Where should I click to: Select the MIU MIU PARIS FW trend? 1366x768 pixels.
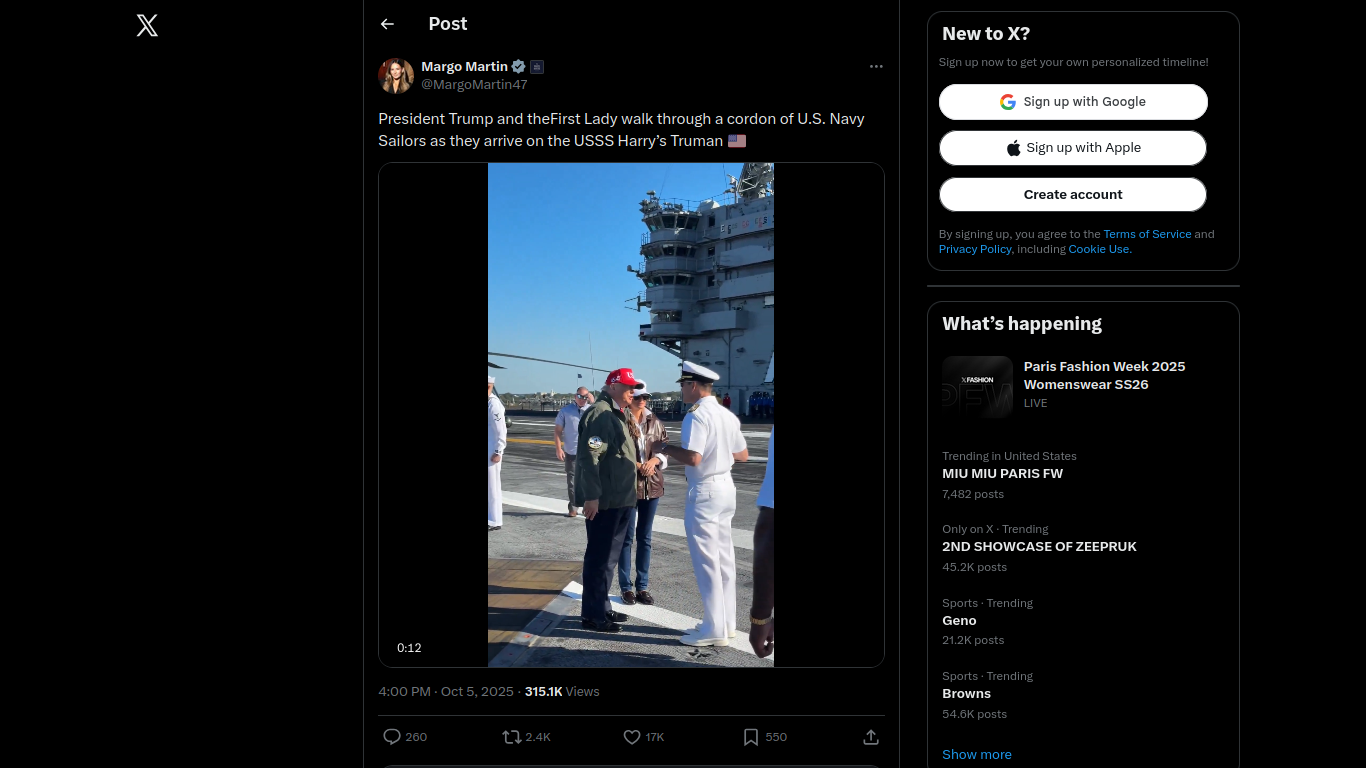click(1002, 474)
